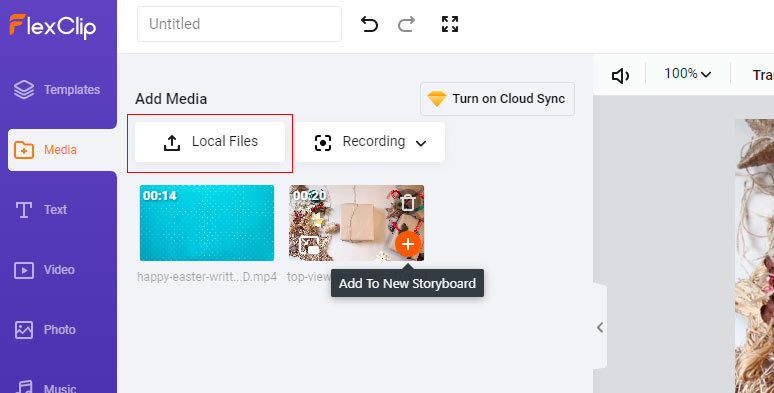The image size is (774, 393).
Task: Upload from Local Files
Action: 210,142
